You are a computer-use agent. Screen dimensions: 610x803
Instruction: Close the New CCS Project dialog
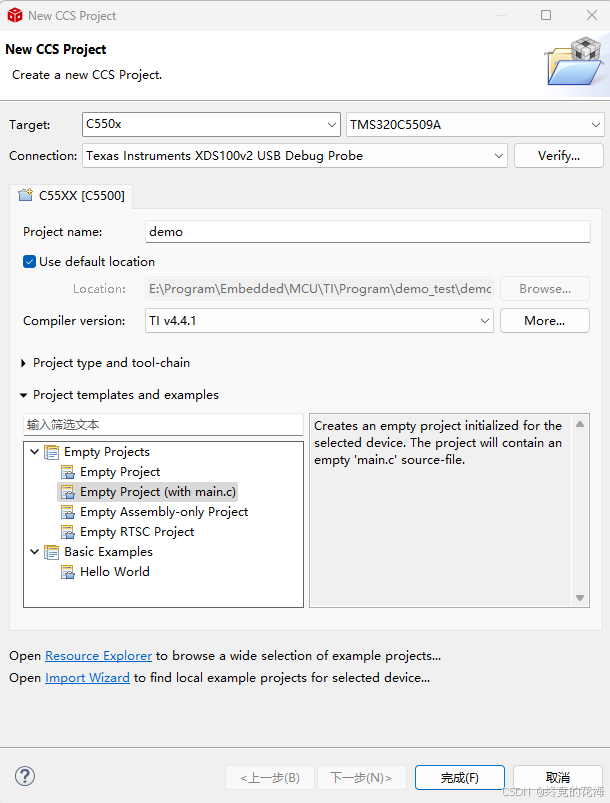tap(592, 15)
